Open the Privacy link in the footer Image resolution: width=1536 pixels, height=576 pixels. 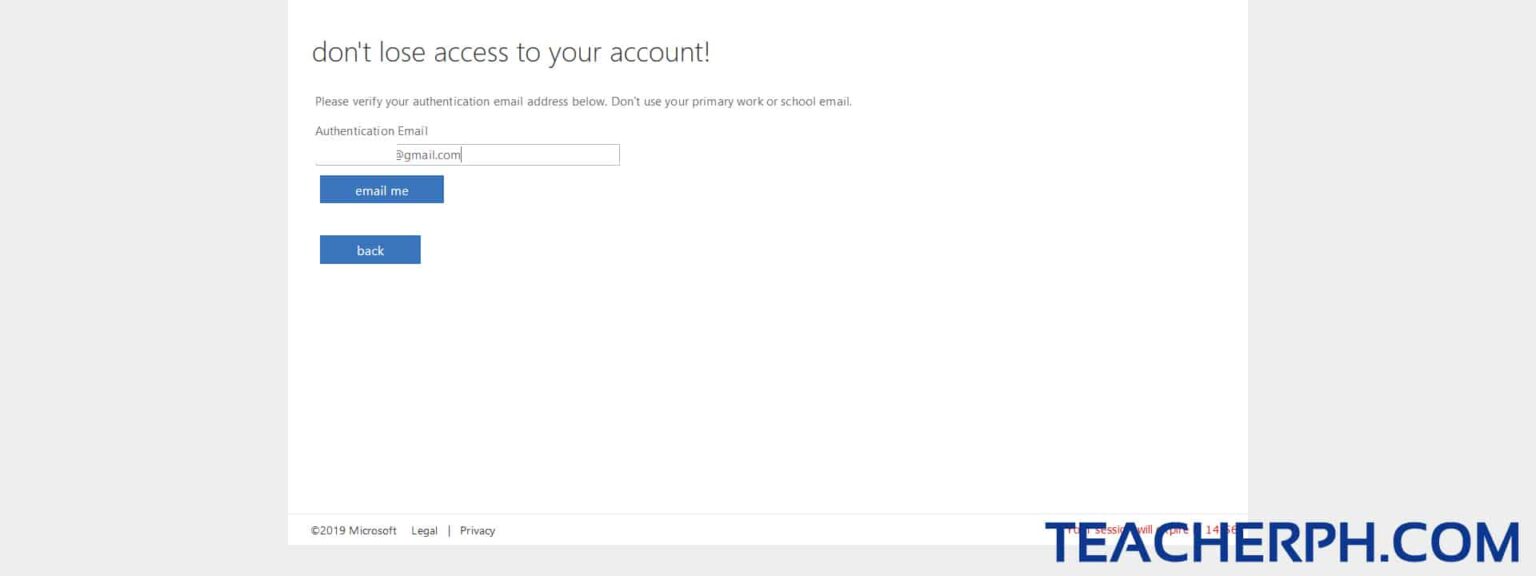point(477,530)
